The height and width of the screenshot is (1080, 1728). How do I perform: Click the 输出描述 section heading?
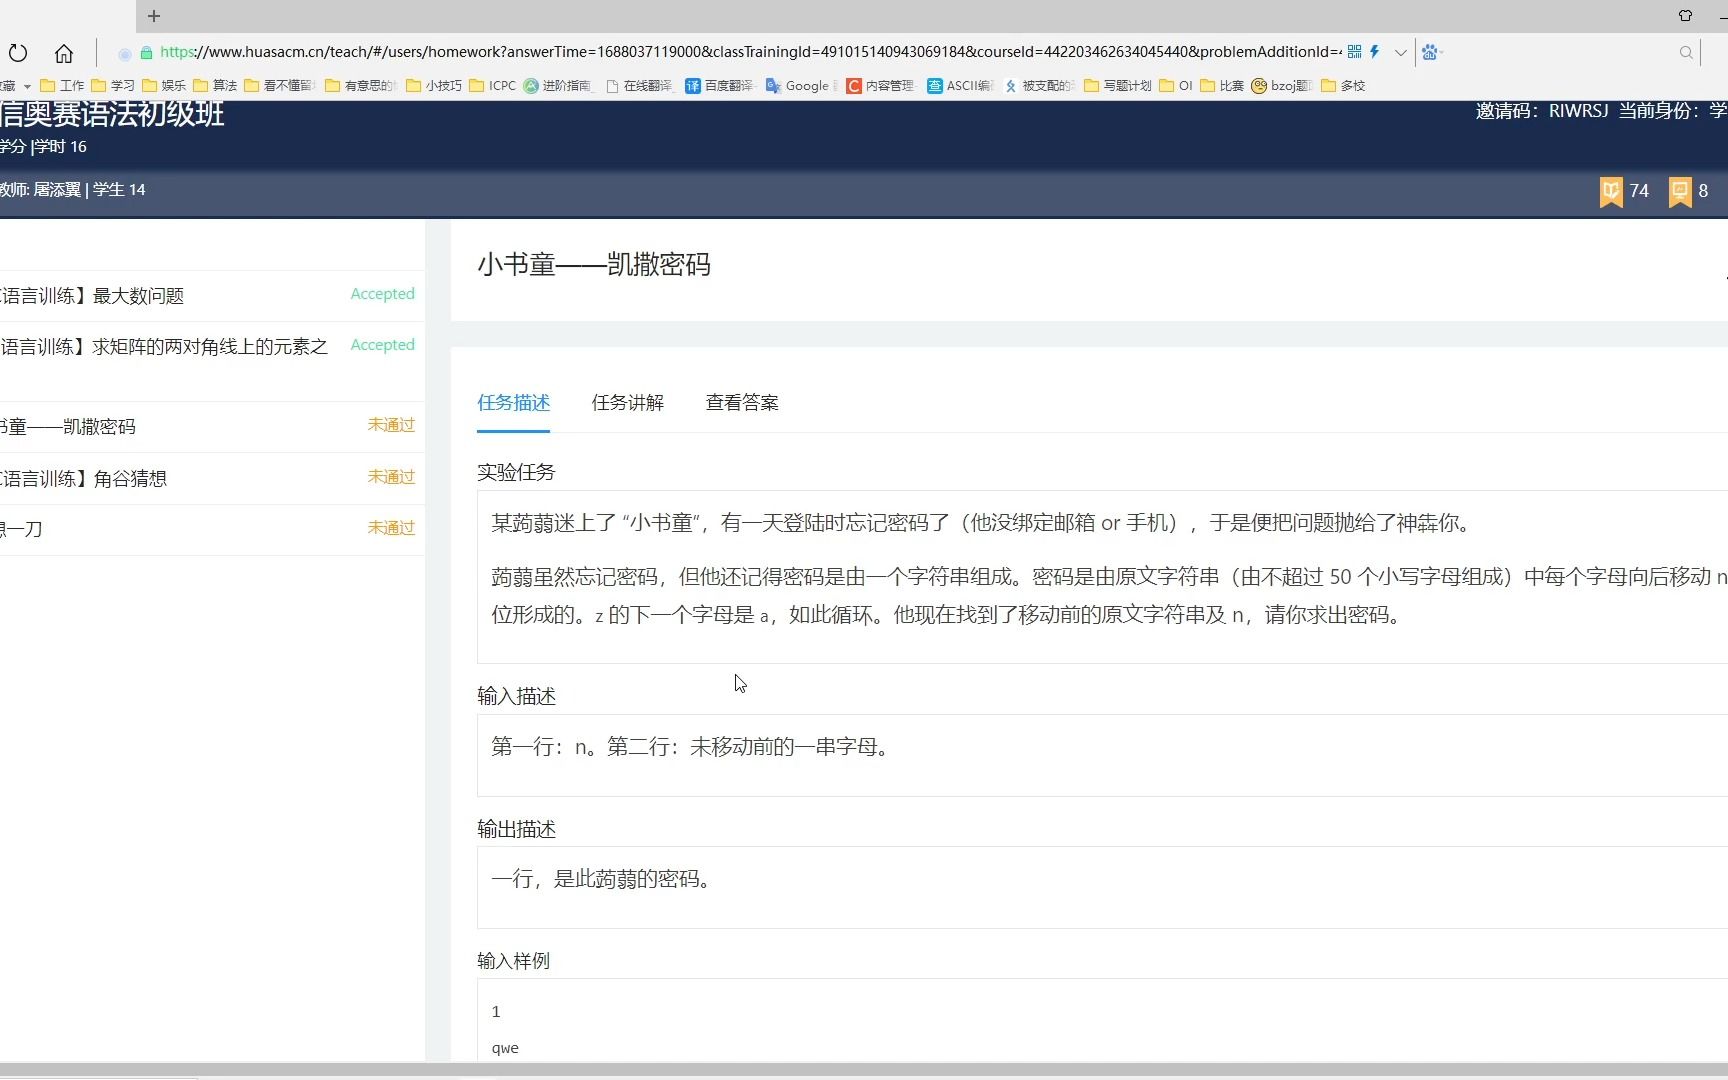[x=516, y=829]
